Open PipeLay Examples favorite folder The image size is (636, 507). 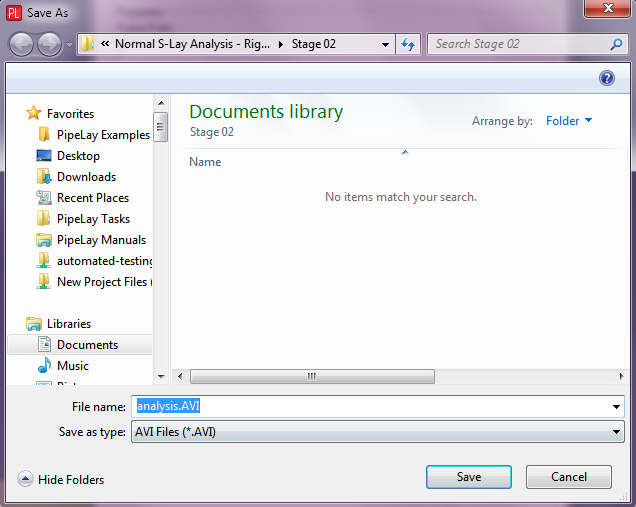coord(103,135)
